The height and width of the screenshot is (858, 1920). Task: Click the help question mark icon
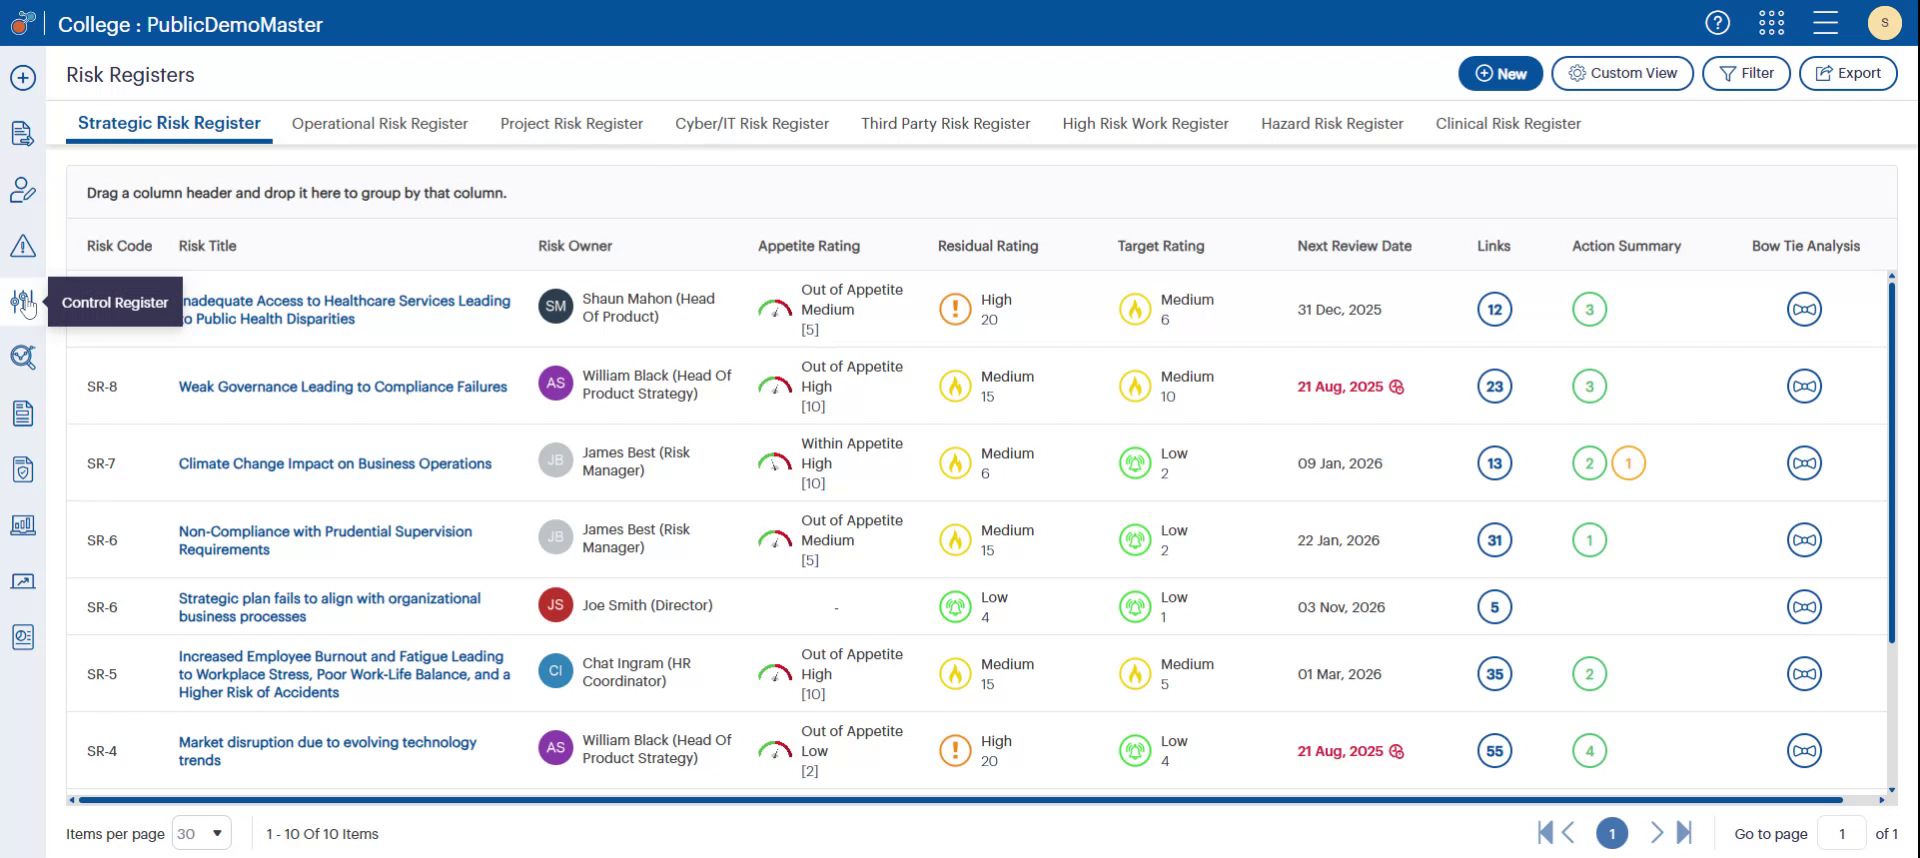point(1717,23)
